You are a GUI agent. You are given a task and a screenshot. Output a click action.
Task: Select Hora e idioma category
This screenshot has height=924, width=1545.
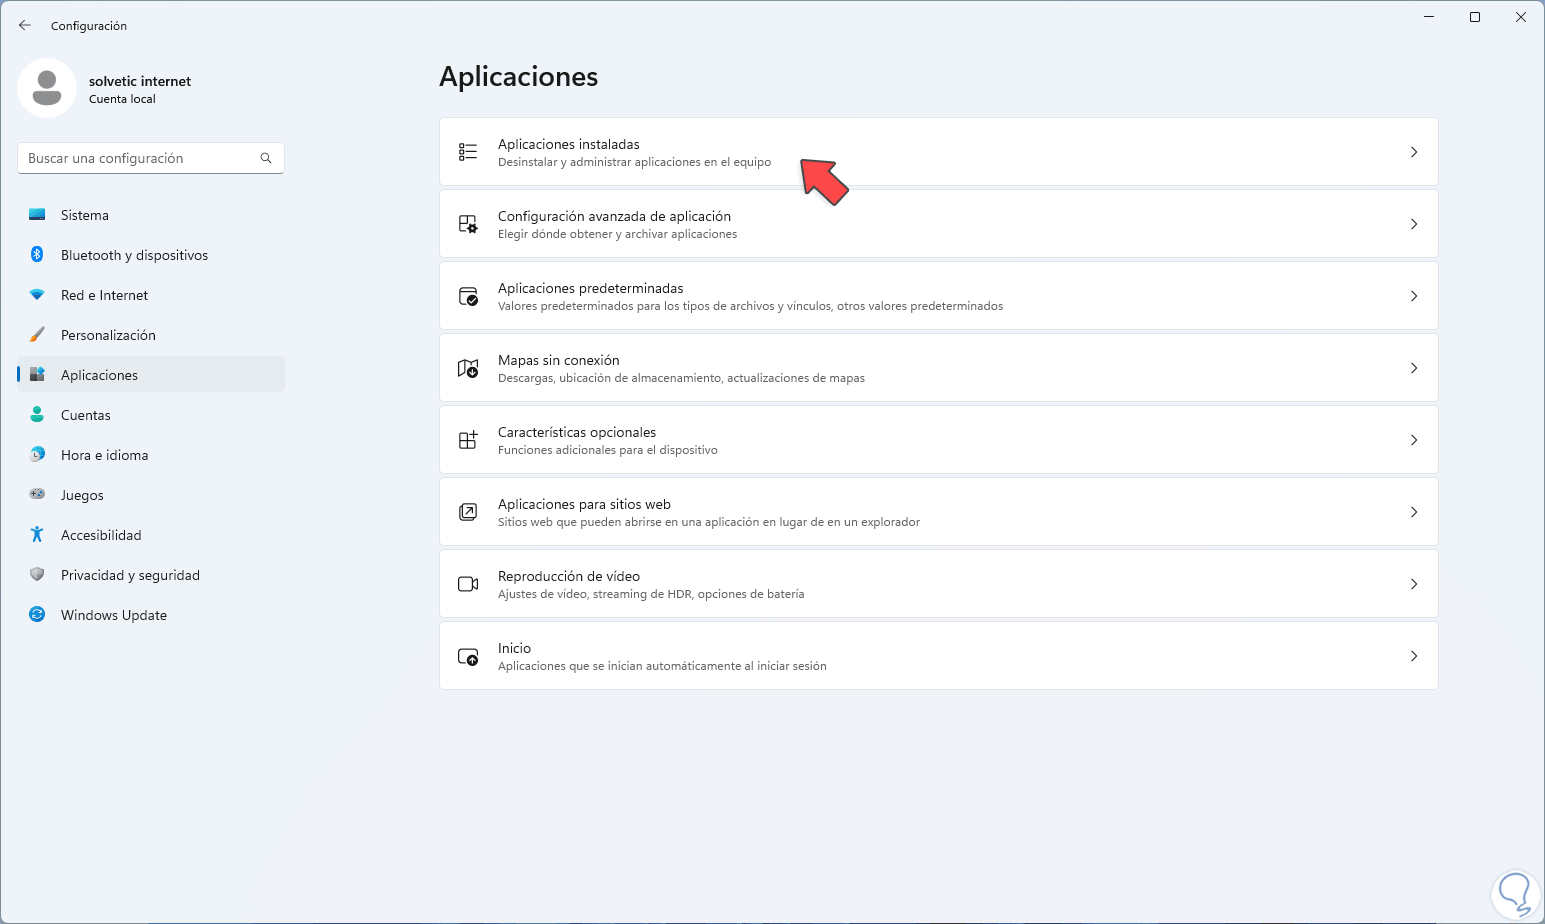click(x=104, y=455)
